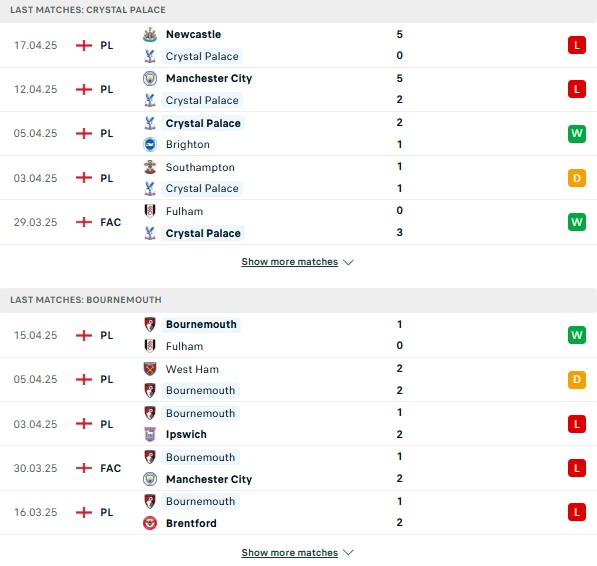Click the red L badge for Newcastle match

tap(576, 45)
